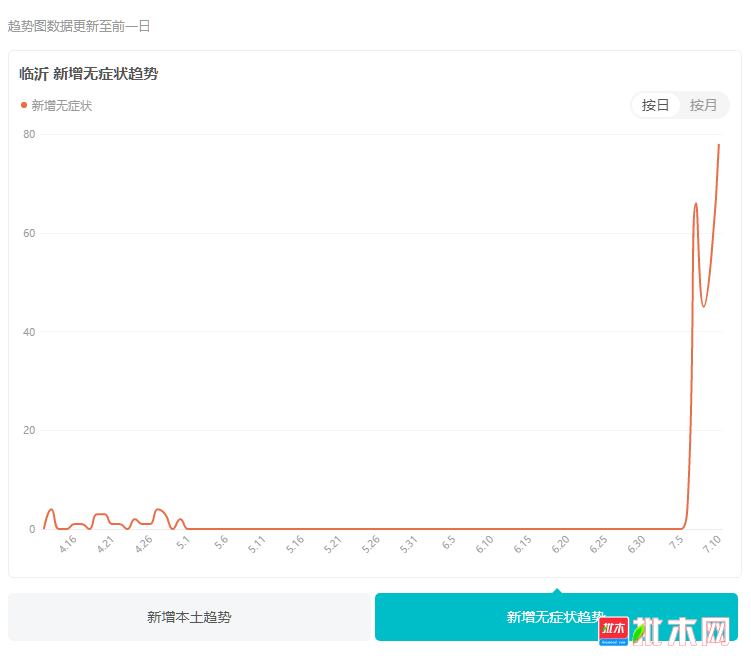Click the 5.26 date axis label
Image resolution: width=751 pixels, height=661 pixels.
pos(370,545)
